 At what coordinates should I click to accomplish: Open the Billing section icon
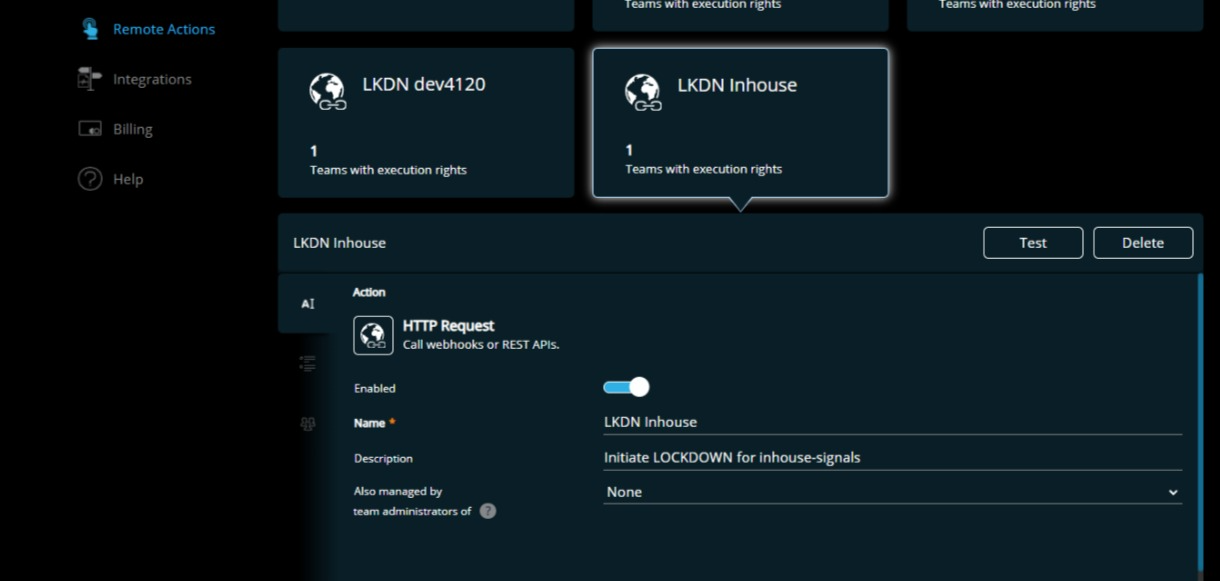[89, 128]
